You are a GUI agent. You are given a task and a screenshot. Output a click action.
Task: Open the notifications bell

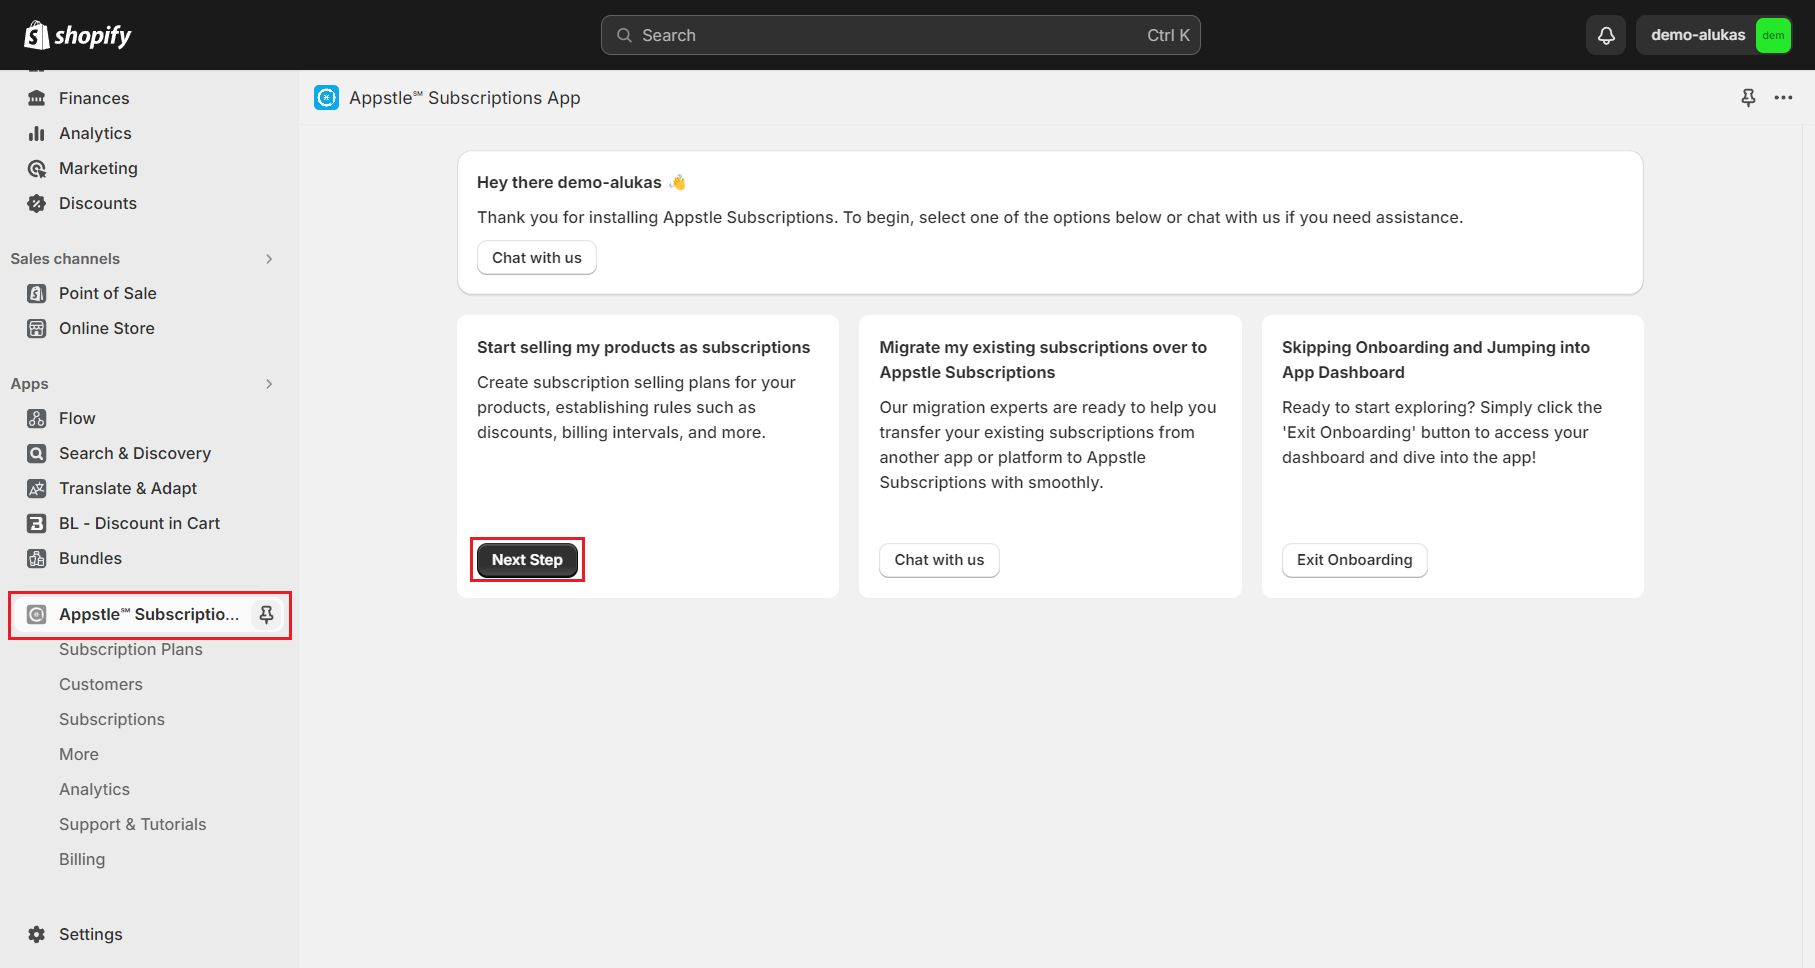pyautogui.click(x=1606, y=35)
